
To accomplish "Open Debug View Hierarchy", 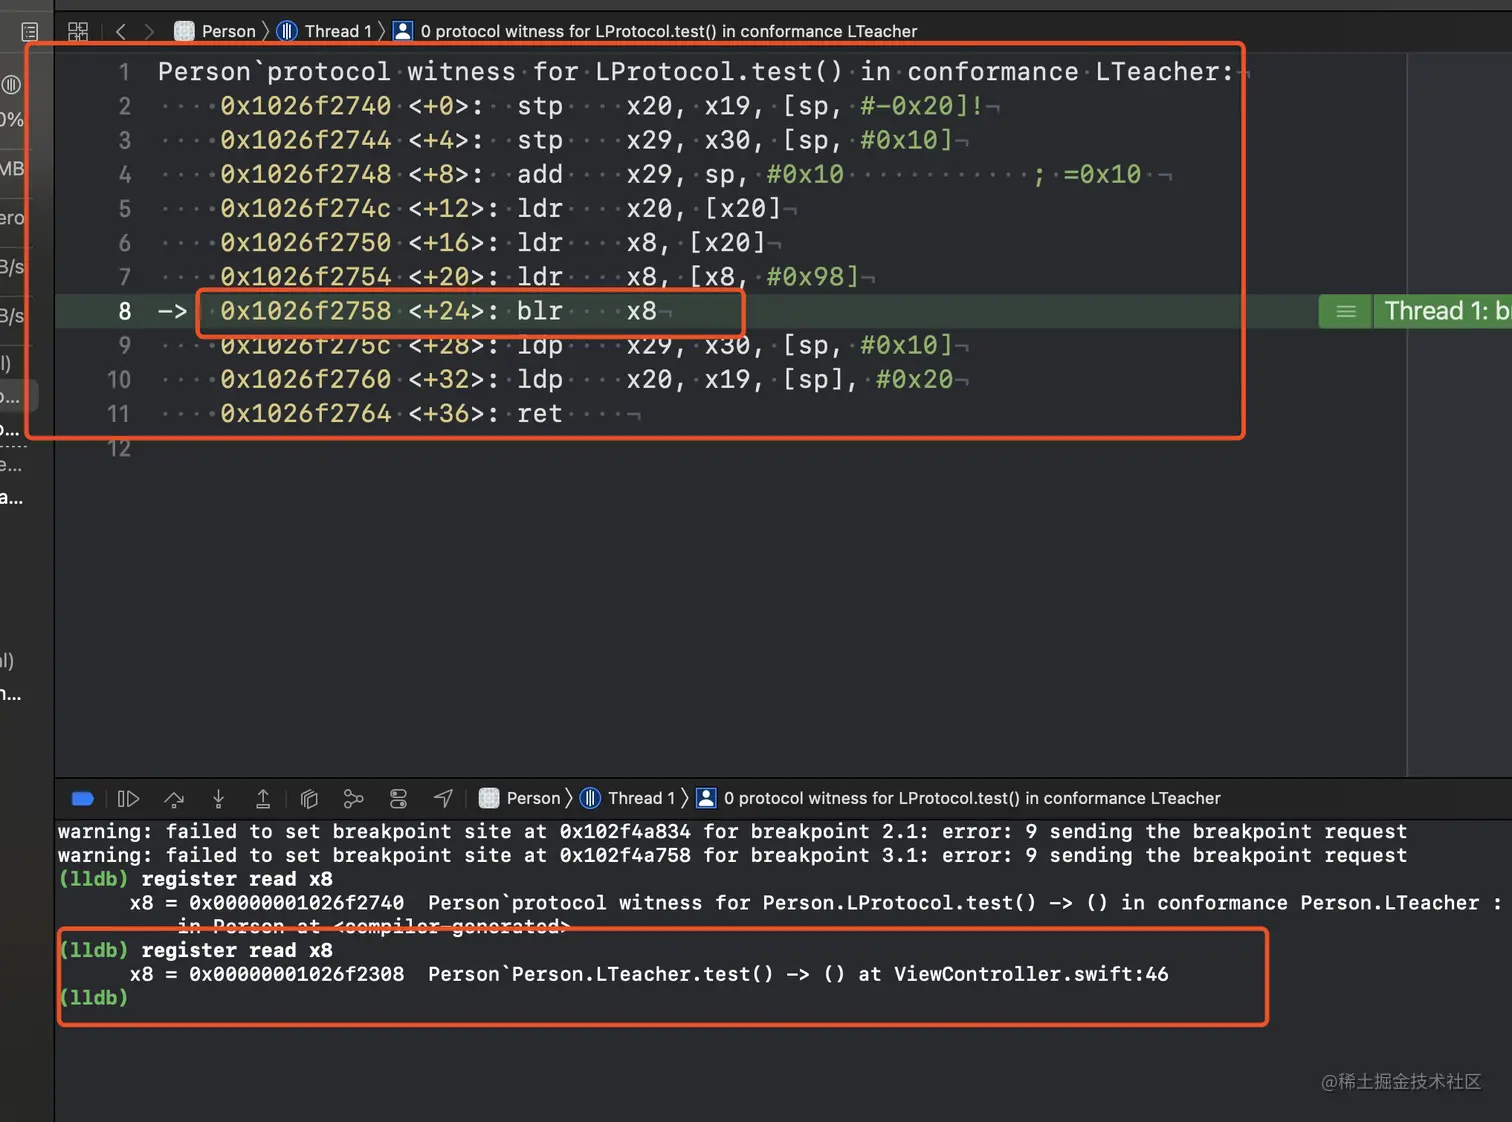I will click(309, 798).
